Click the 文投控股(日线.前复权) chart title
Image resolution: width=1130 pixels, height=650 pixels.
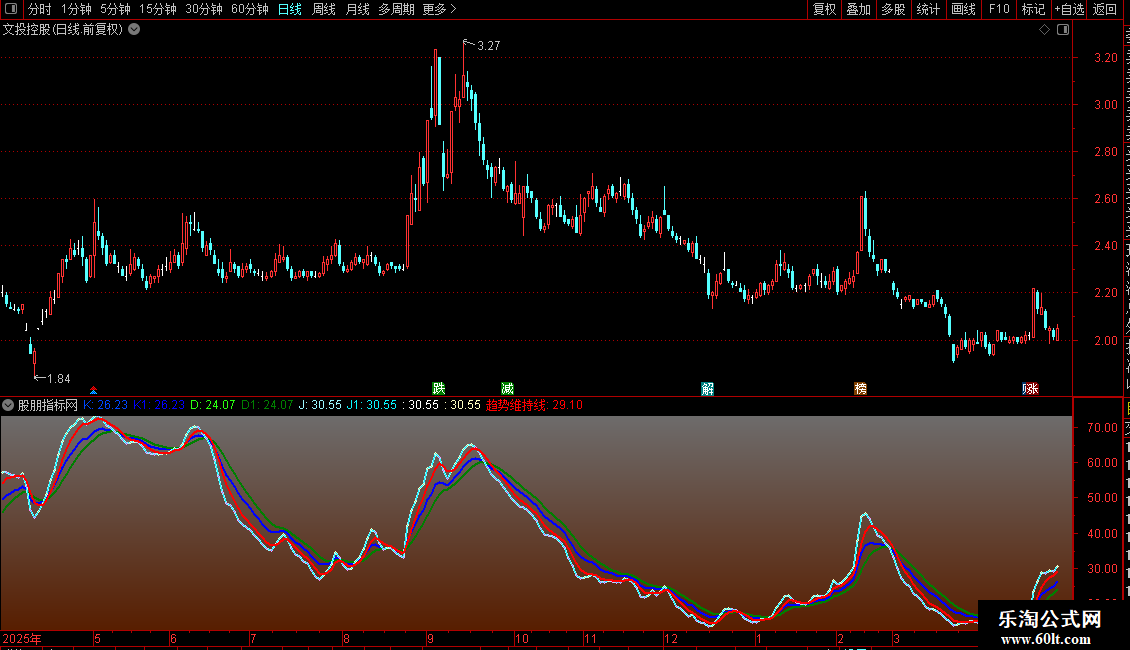(x=63, y=30)
